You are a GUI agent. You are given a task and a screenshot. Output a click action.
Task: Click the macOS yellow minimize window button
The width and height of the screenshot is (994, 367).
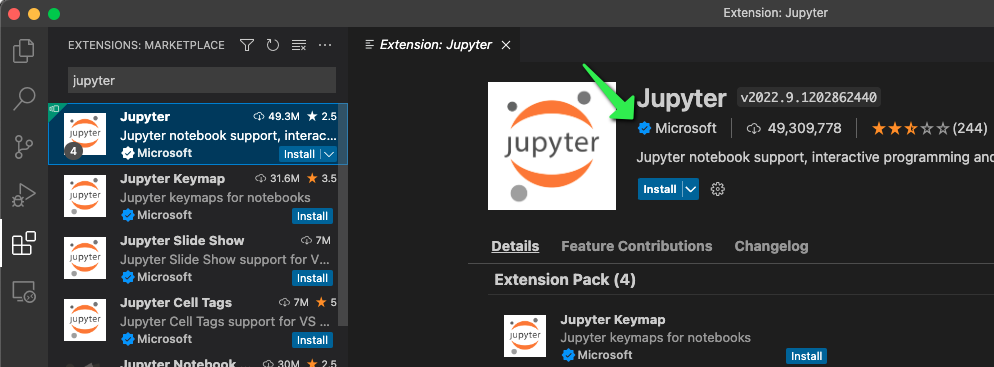34,13
